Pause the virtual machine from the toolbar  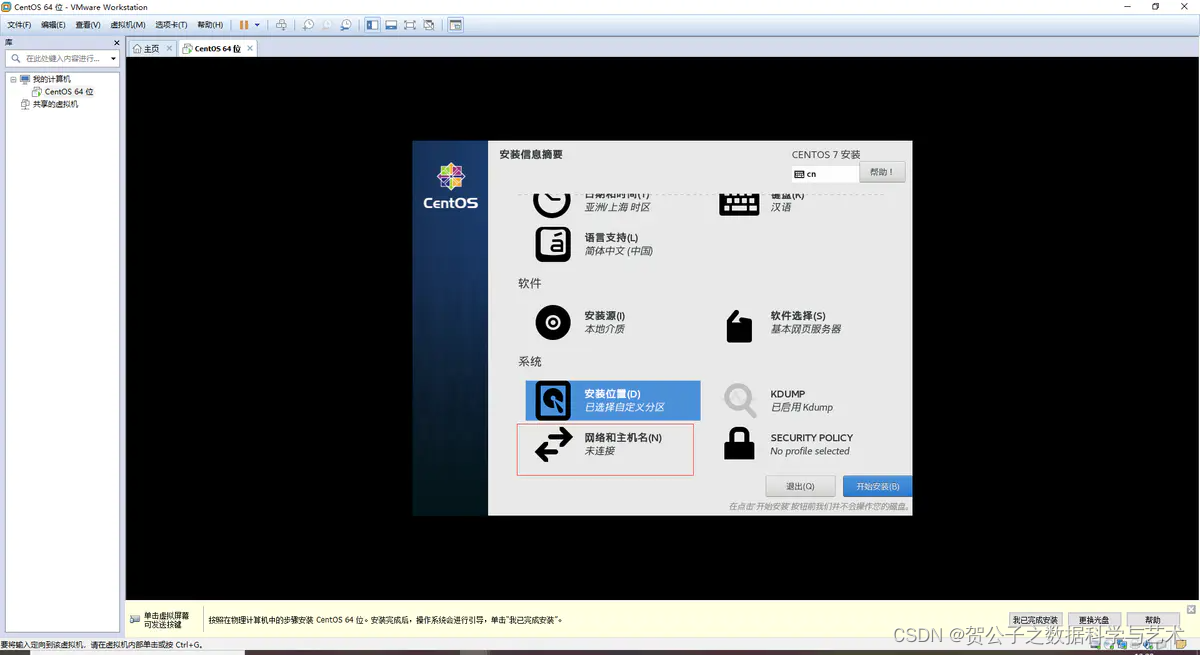click(244, 24)
